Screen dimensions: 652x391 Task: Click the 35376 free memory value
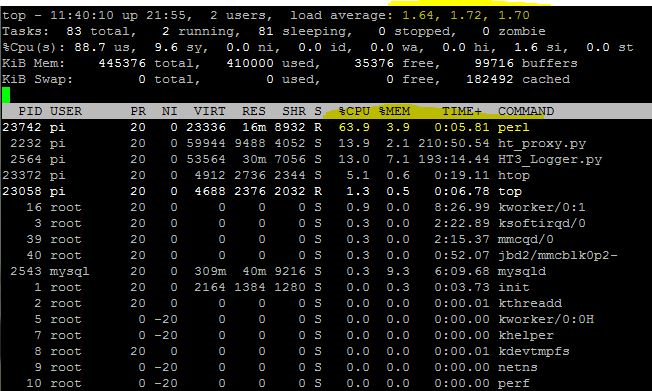374,63
